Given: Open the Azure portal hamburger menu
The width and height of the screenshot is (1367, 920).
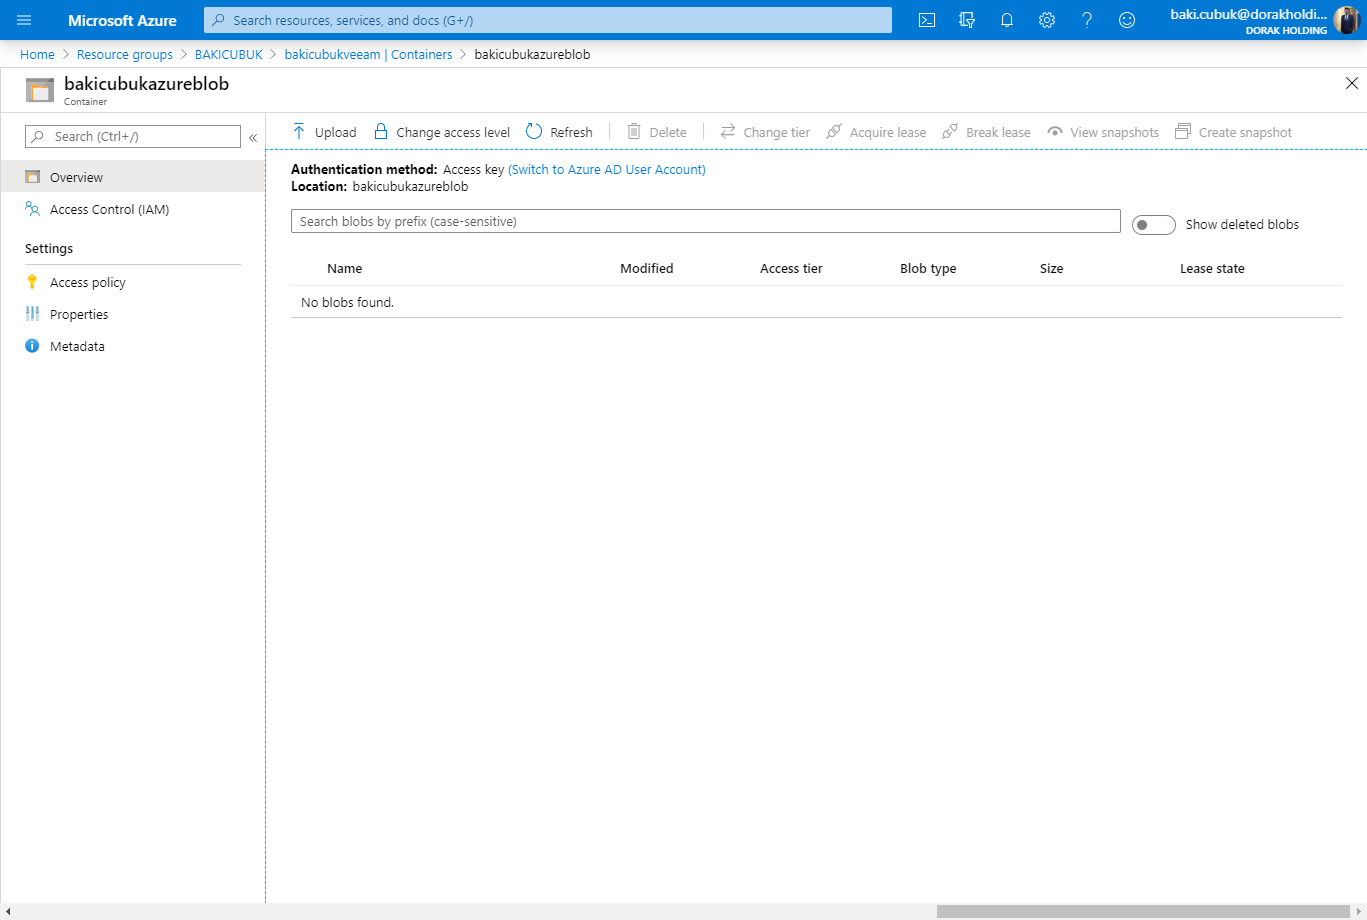Looking at the screenshot, I should pyautogui.click(x=24, y=20).
